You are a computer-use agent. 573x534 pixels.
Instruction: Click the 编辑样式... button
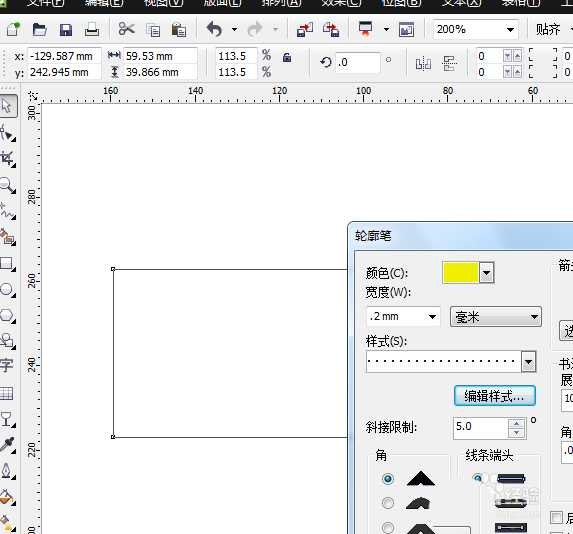[x=495, y=396]
